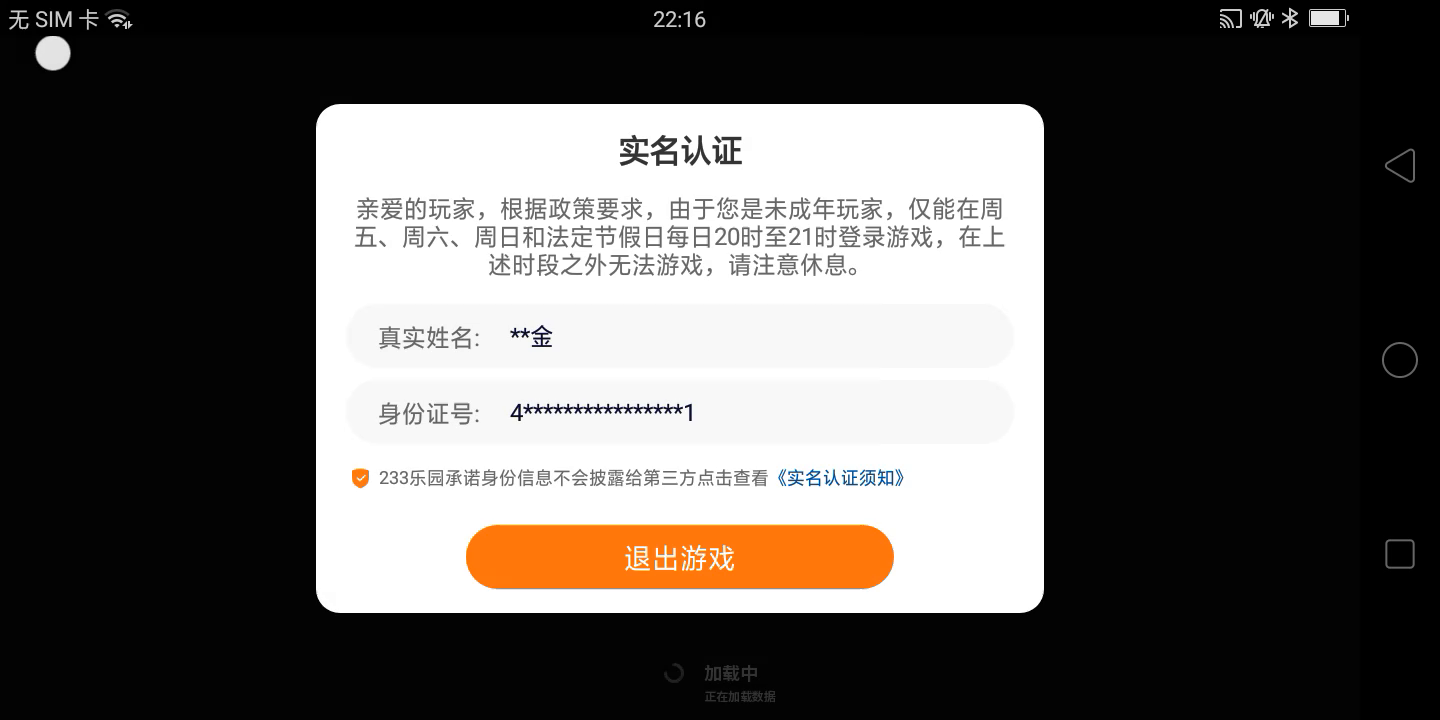Tap the loading spinner beside 加载中
This screenshot has width=1440, height=720.
(x=674, y=674)
